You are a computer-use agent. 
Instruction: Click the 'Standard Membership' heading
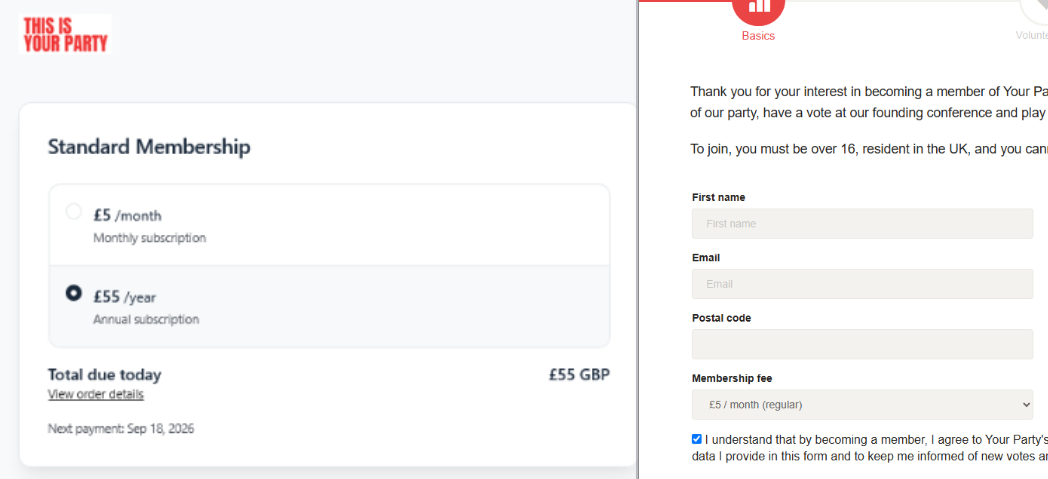click(x=149, y=147)
